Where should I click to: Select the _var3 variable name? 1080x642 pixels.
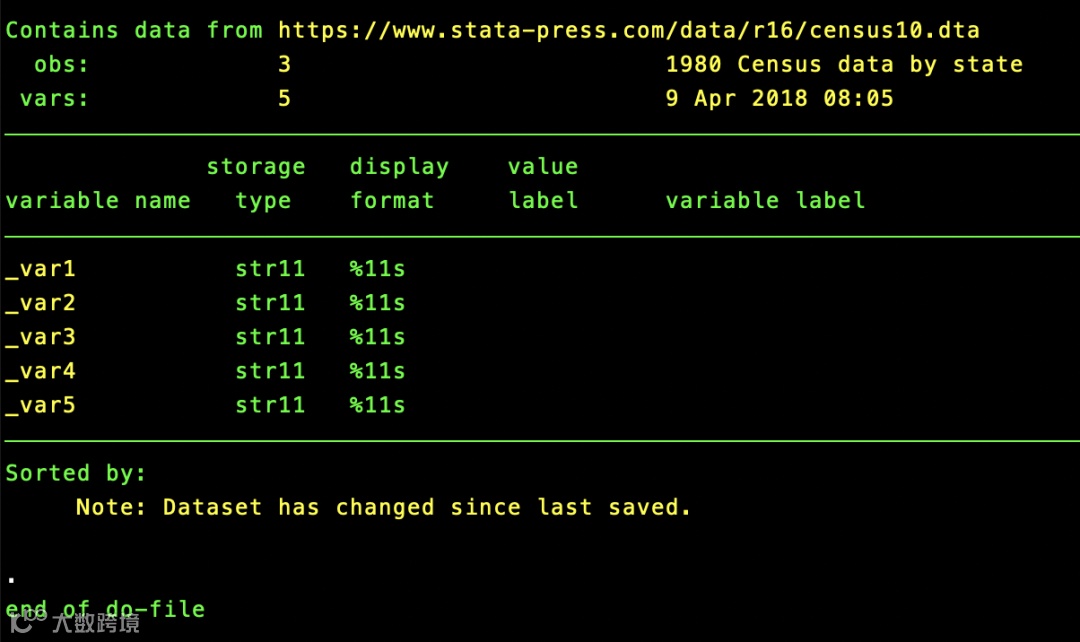[x=40, y=338]
